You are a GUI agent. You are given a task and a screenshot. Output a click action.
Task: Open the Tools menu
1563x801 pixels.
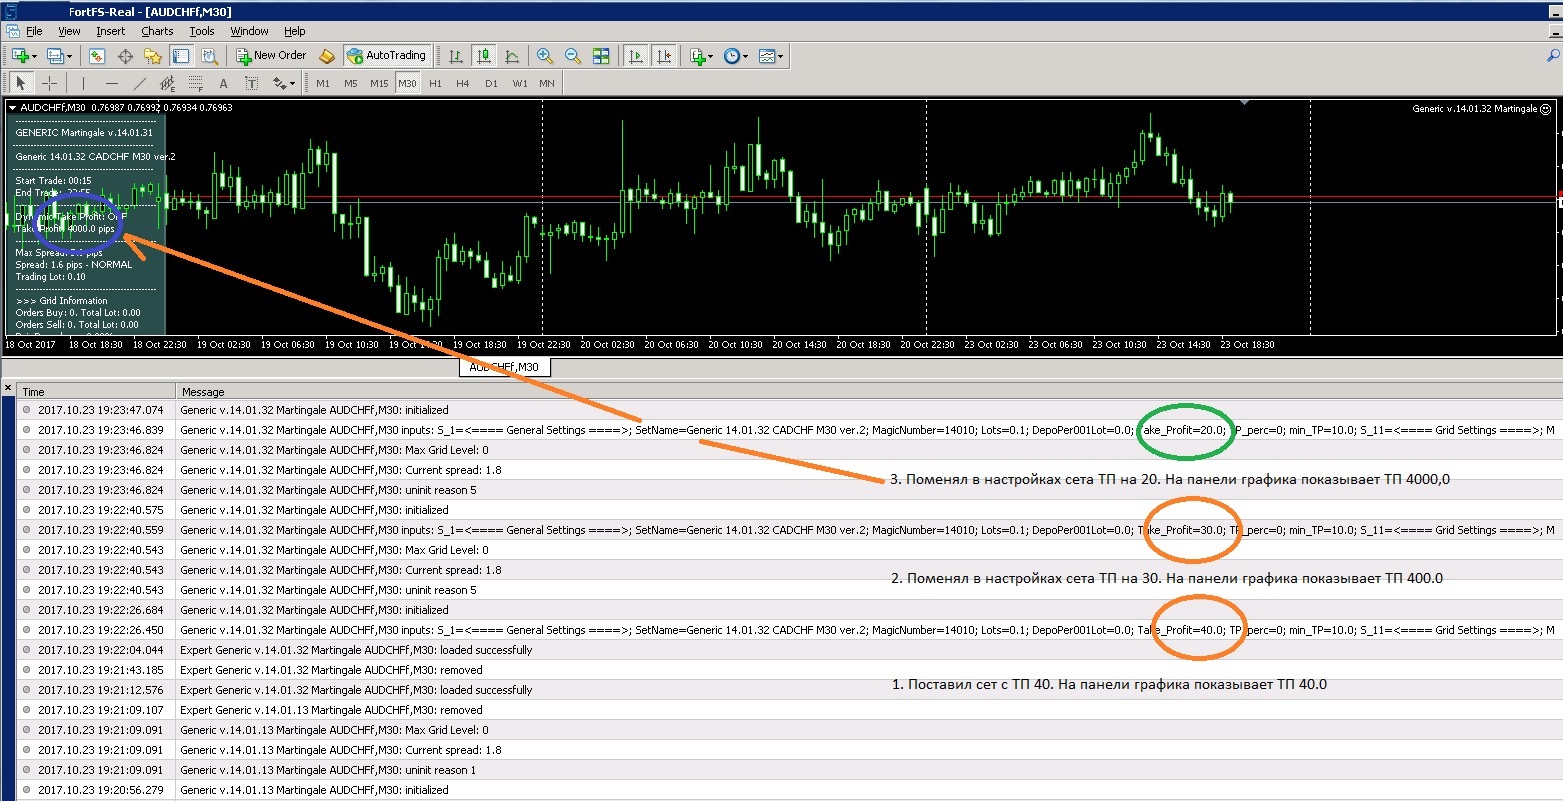coord(202,31)
